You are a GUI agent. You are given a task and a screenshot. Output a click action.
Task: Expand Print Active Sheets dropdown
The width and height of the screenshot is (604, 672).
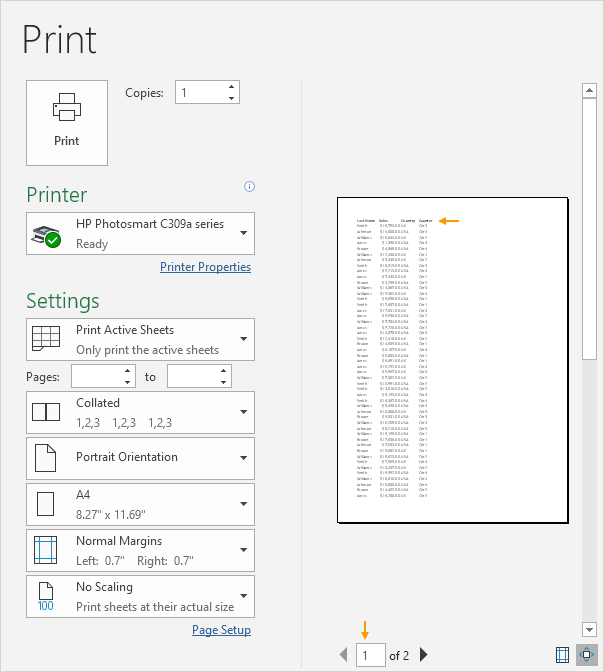(141, 340)
